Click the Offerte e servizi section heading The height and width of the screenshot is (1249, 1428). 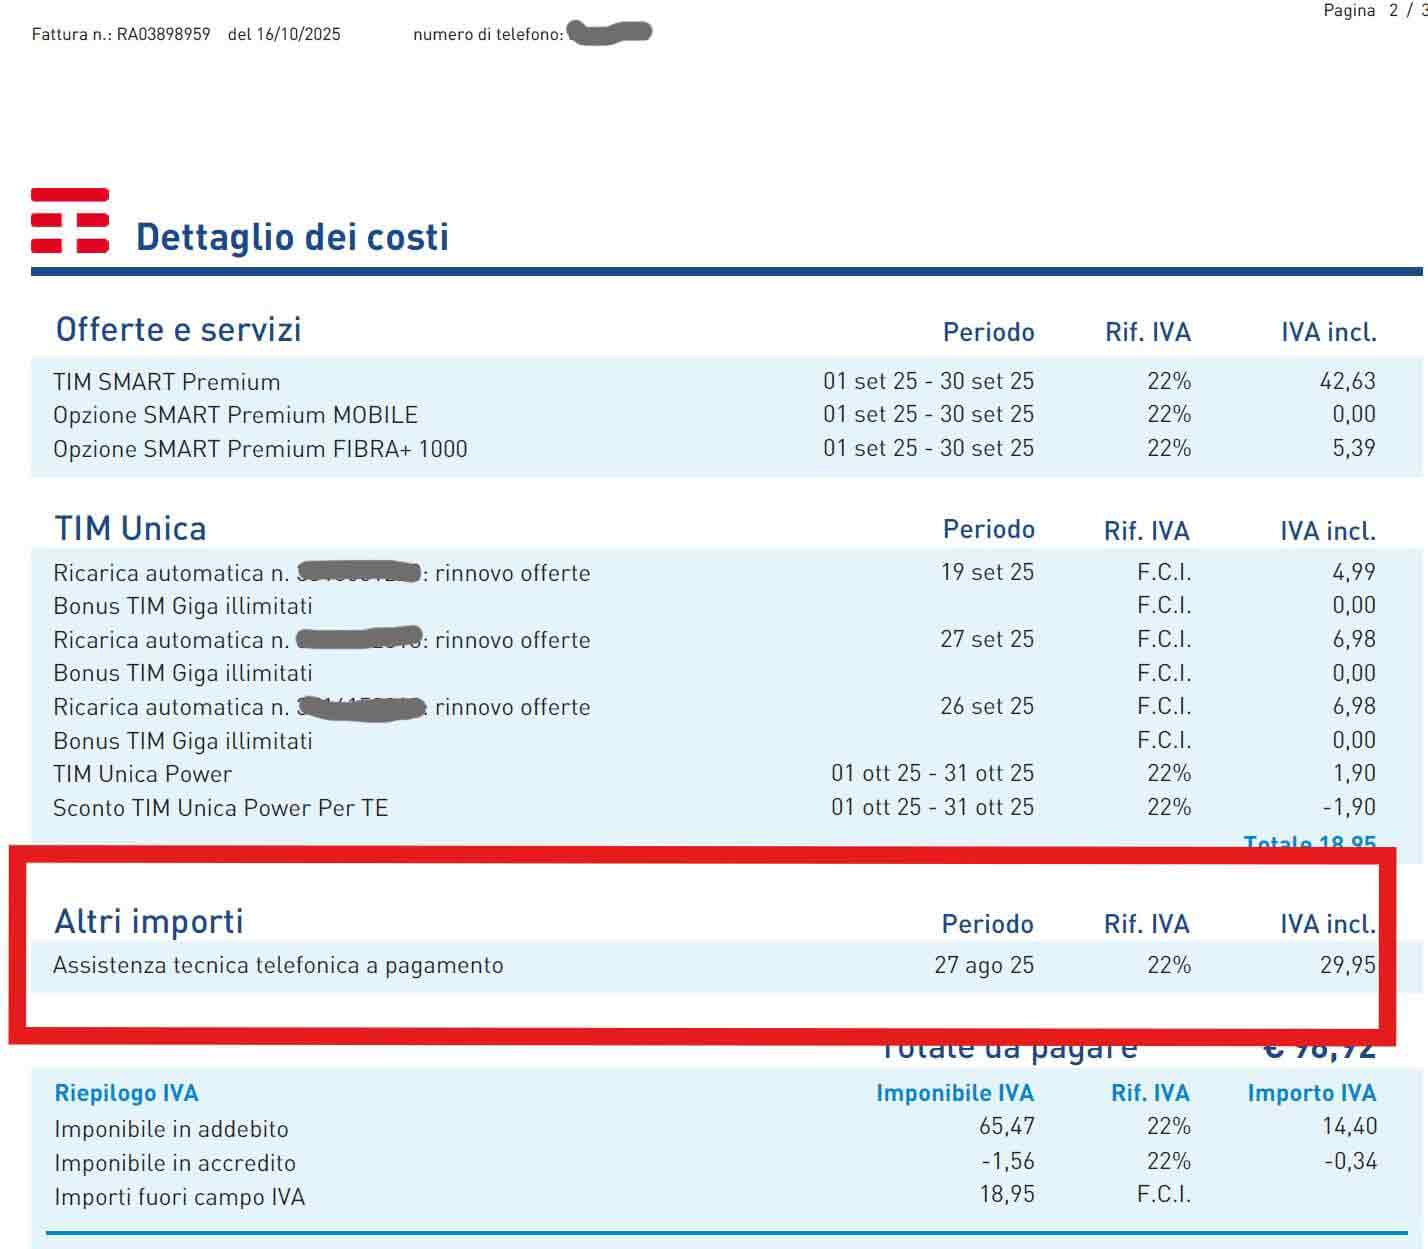[178, 330]
